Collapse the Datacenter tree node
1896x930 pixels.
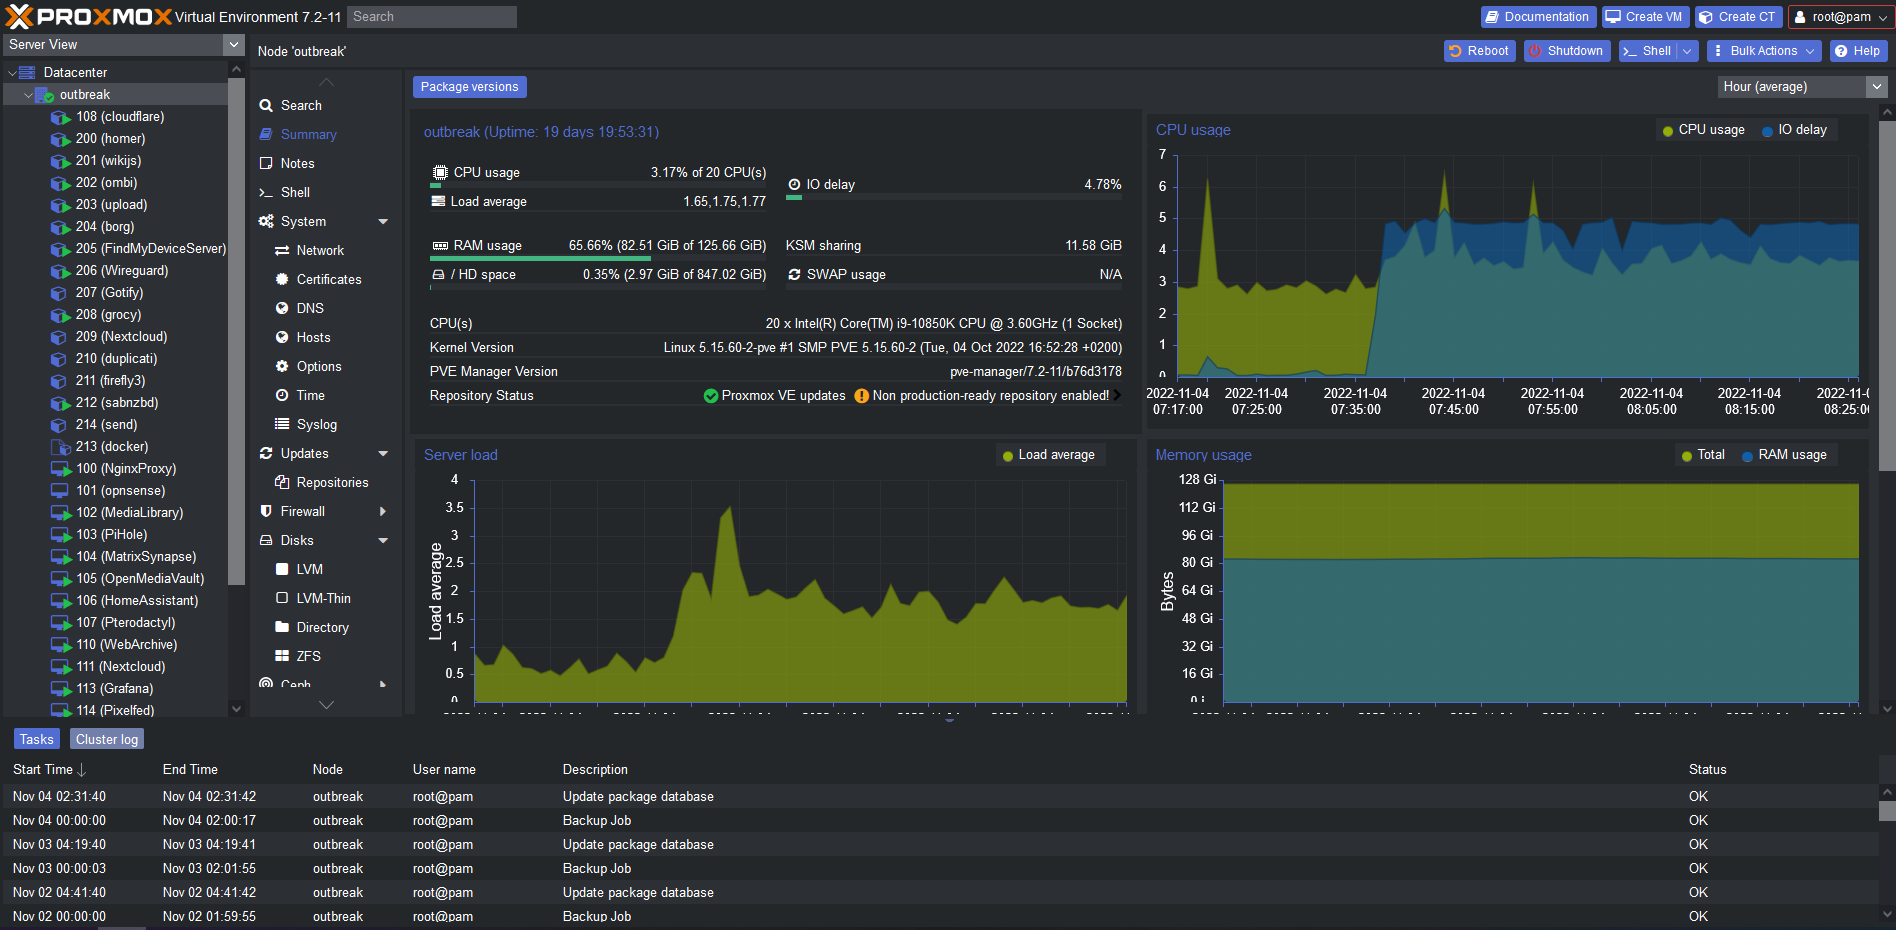tap(12, 72)
